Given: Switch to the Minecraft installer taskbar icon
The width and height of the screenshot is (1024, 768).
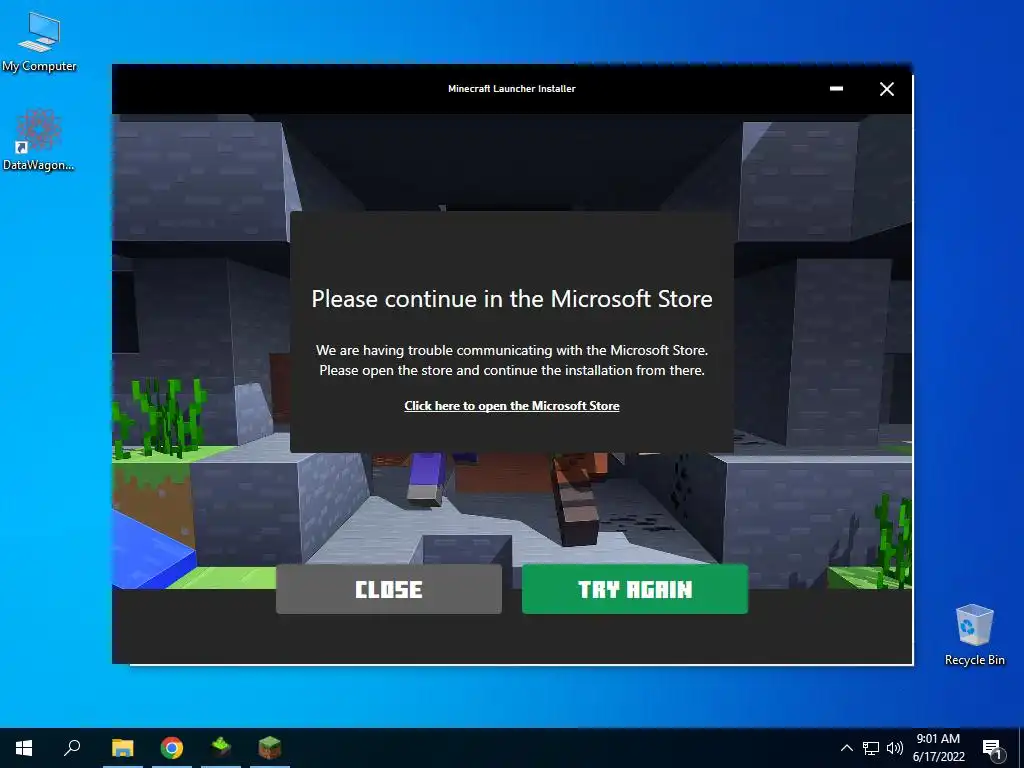Looking at the screenshot, I should click(221, 748).
